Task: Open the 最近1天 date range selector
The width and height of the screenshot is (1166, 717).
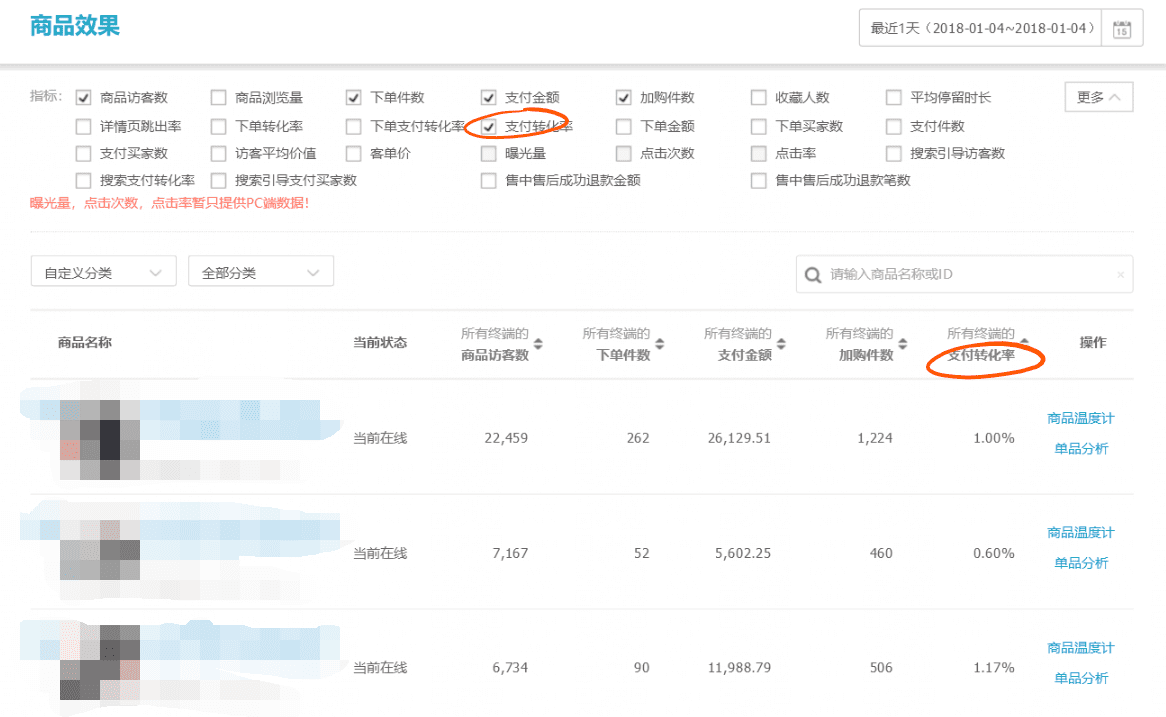Action: click(x=981, y=28)
